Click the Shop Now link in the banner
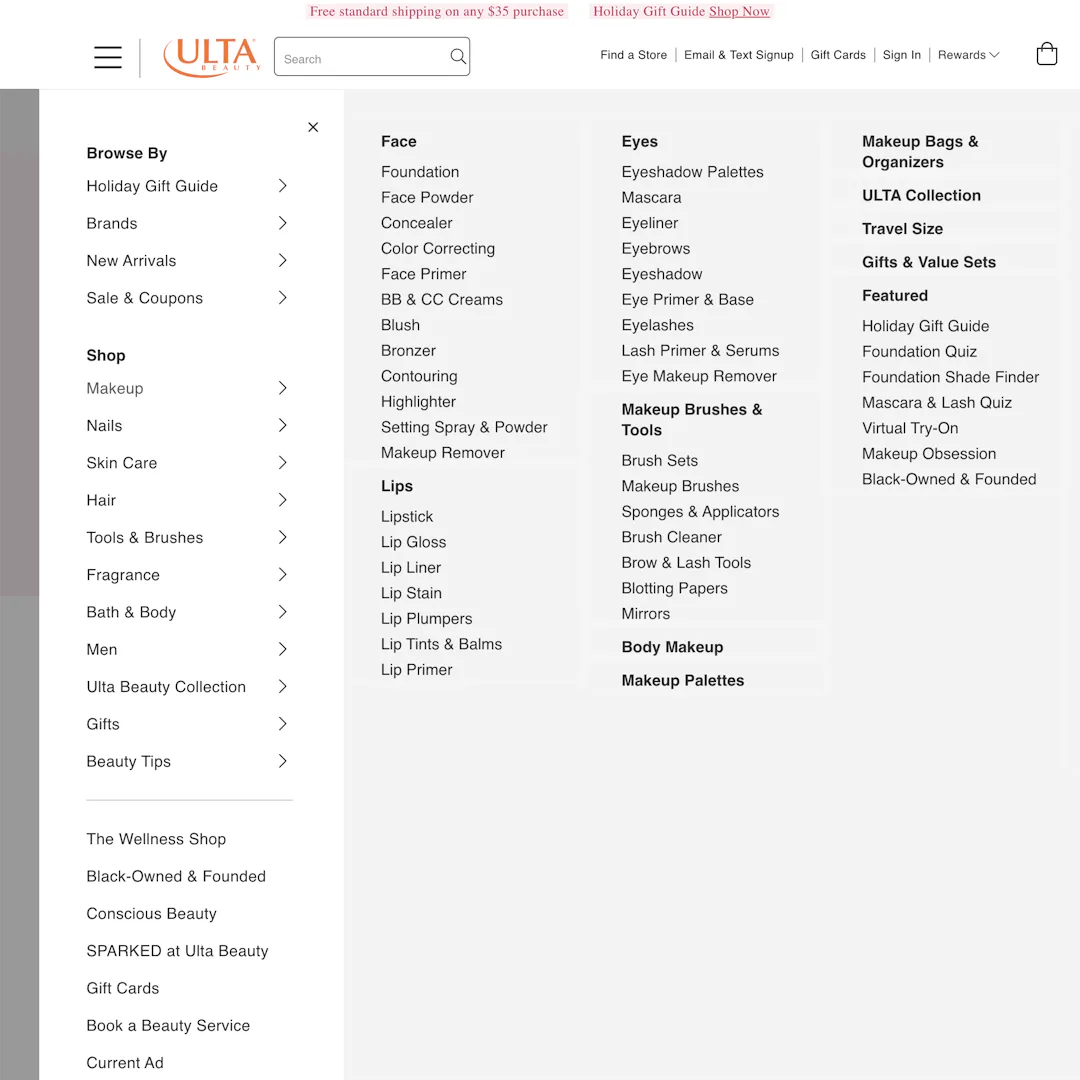 (x=739, y=11)
